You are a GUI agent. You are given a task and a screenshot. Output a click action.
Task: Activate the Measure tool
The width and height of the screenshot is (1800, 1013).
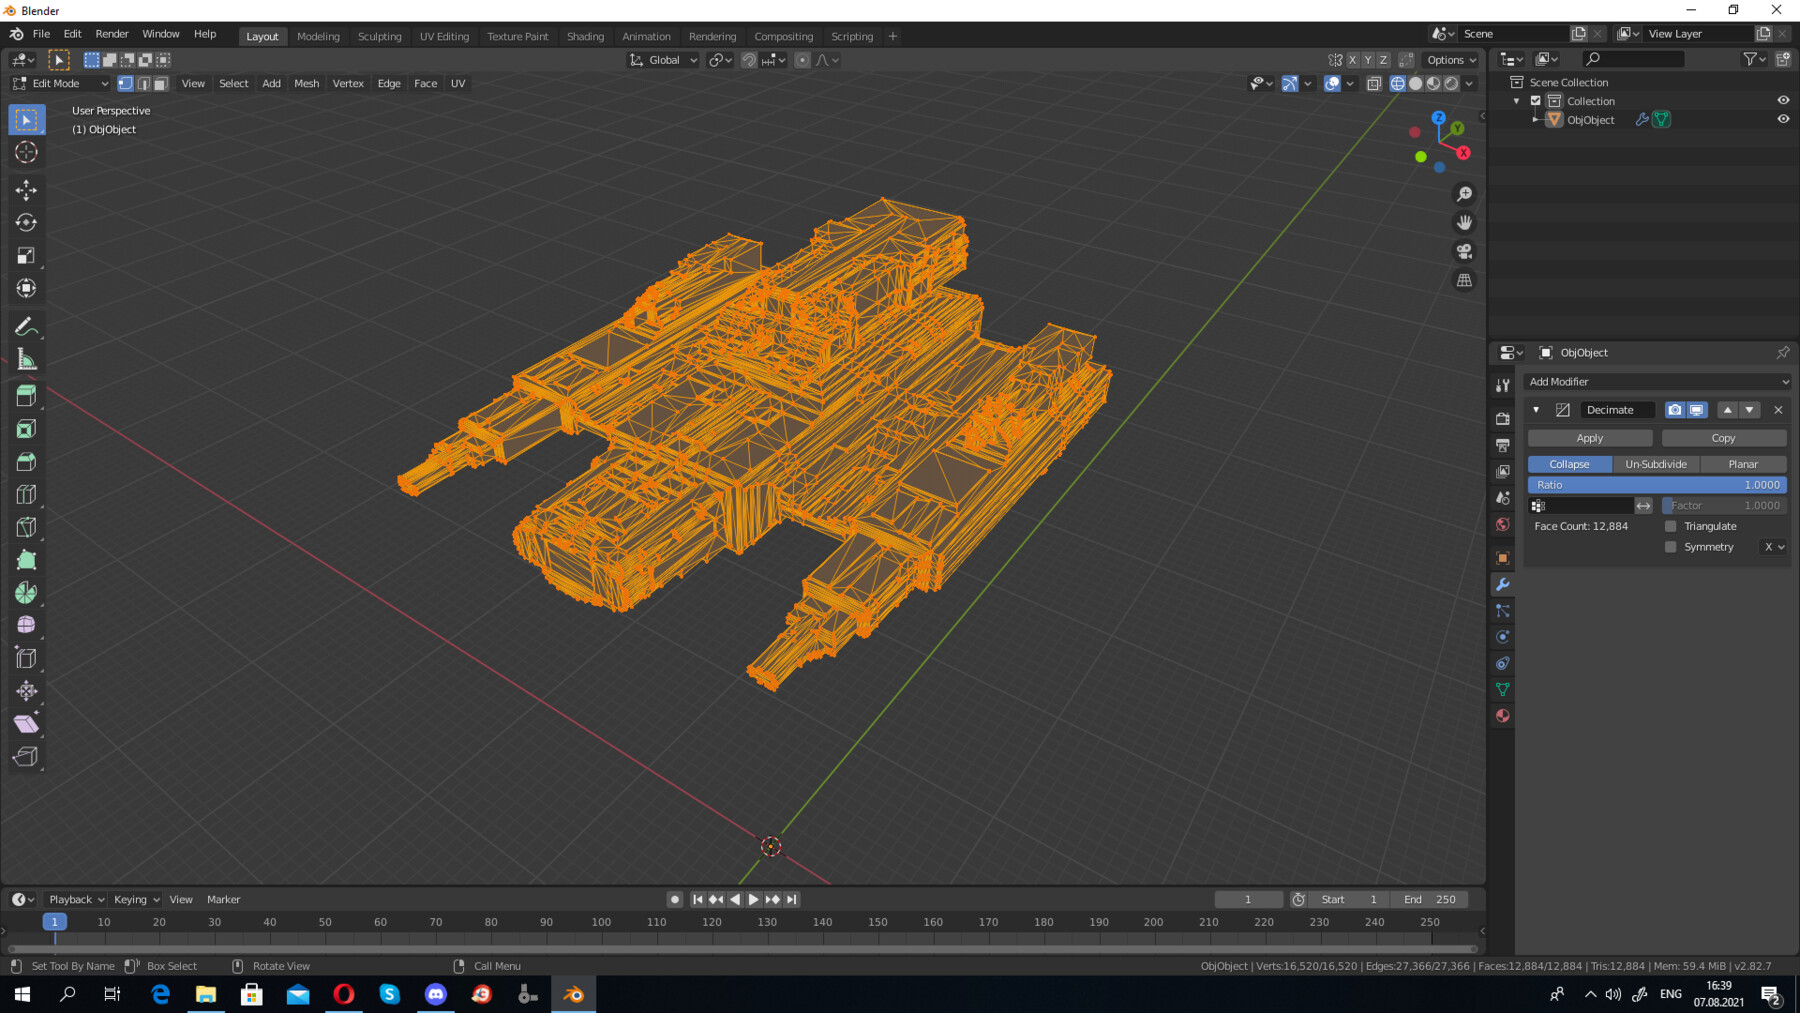point(26,358)
